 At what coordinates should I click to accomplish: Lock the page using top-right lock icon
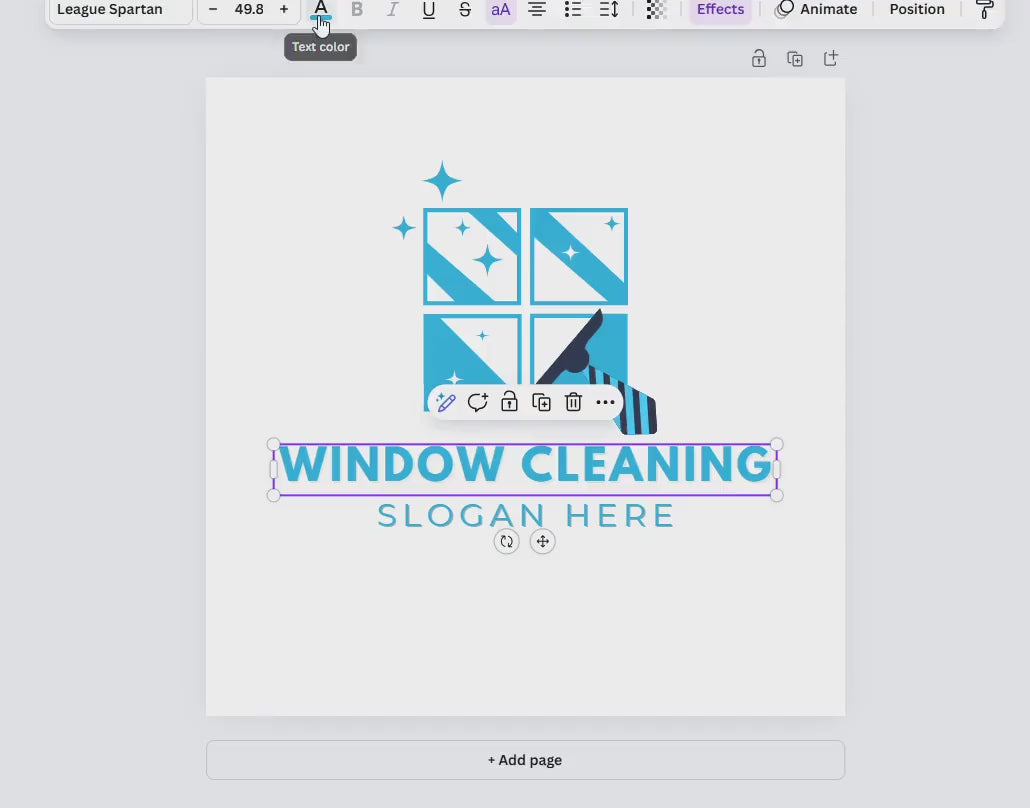(x=759, y=58)
